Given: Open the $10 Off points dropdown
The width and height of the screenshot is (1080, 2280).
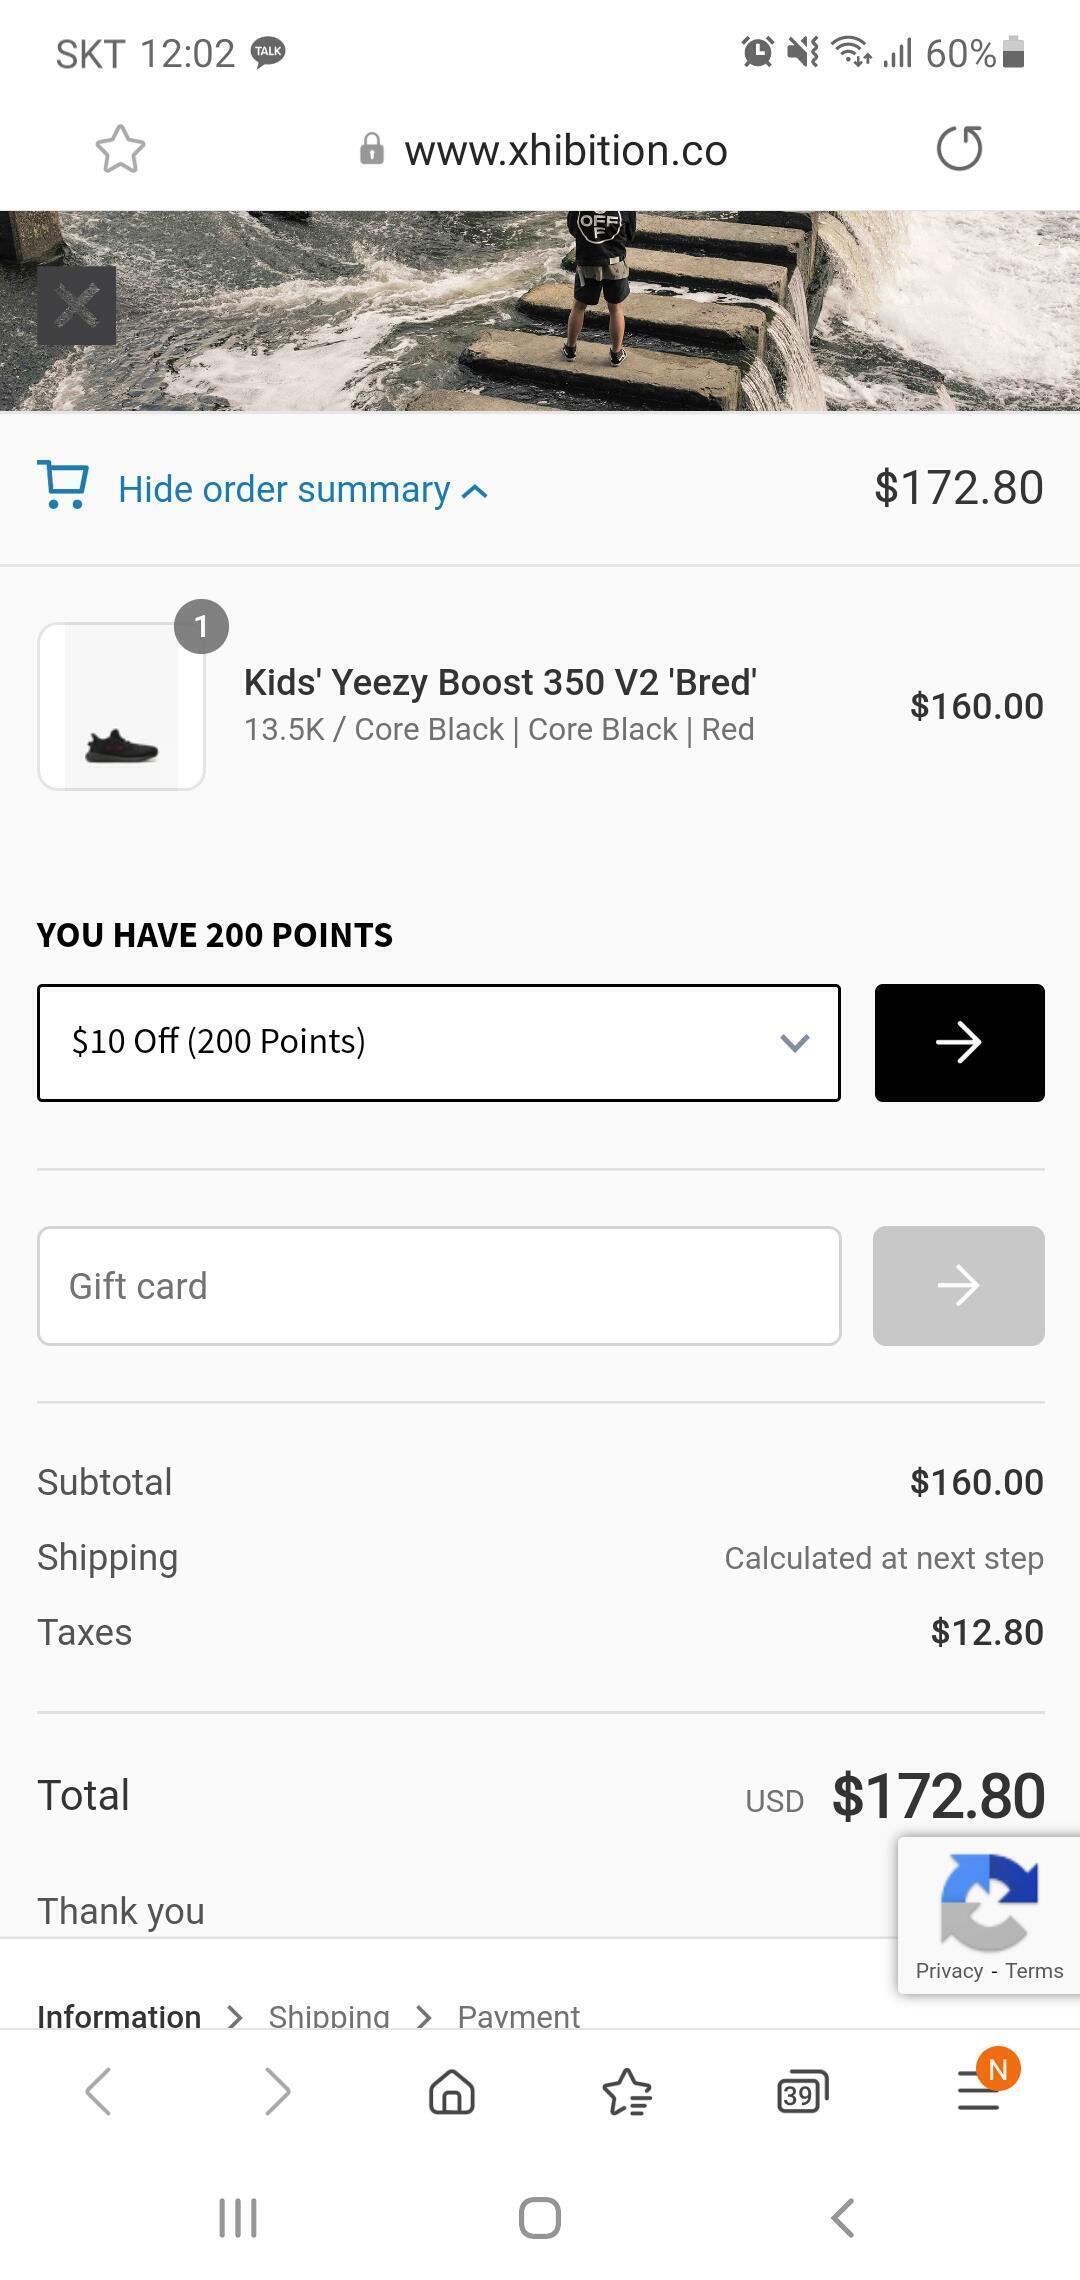Looking at the screenshot, I should tap(438, 1043).
